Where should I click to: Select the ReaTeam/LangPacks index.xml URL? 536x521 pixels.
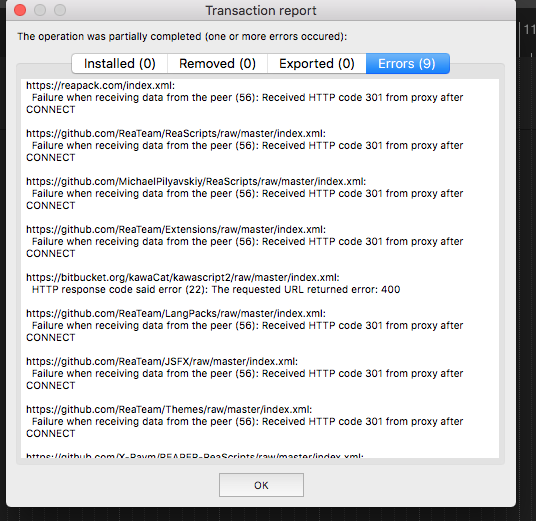click(176, 313)
